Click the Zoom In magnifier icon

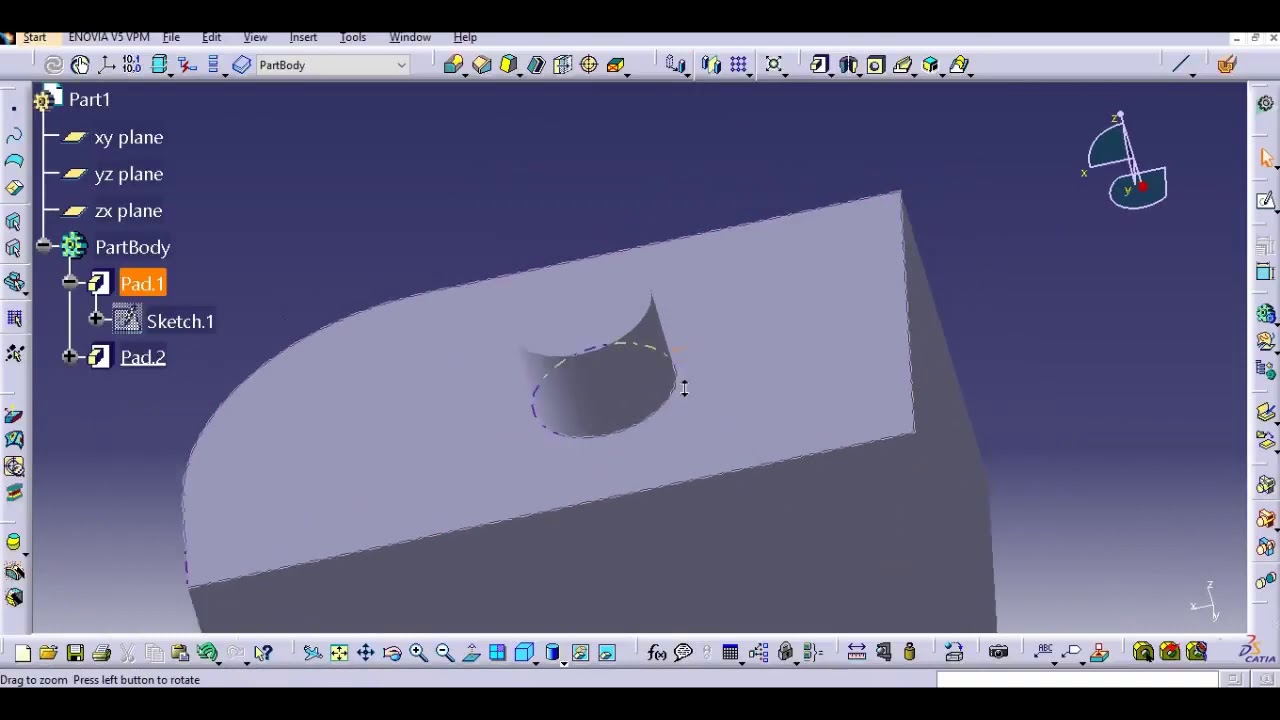[x=419, y=653]
